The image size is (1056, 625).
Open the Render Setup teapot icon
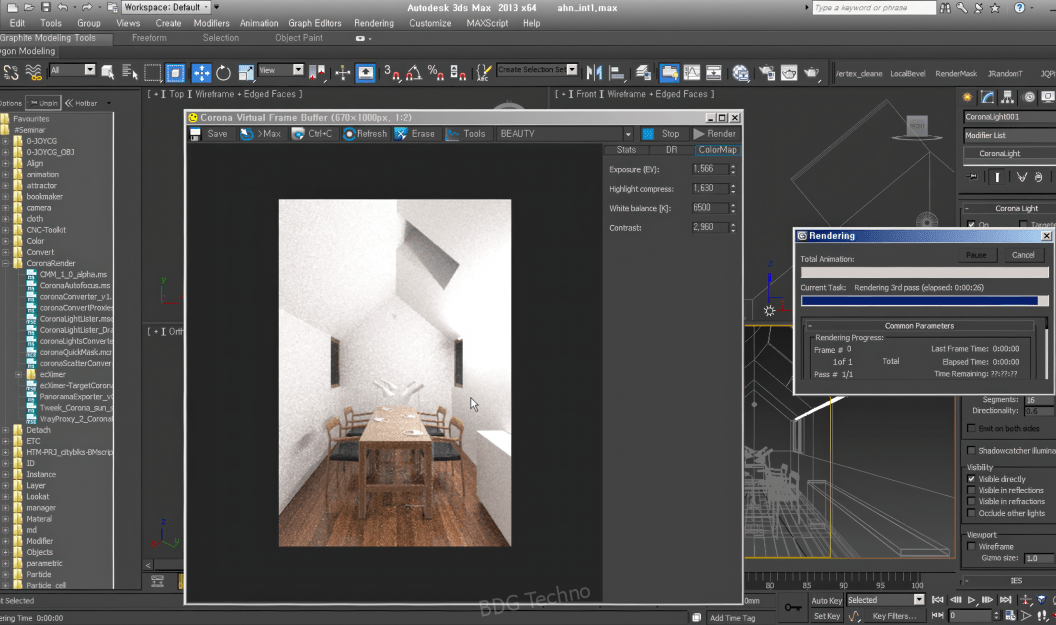[767, 73]
